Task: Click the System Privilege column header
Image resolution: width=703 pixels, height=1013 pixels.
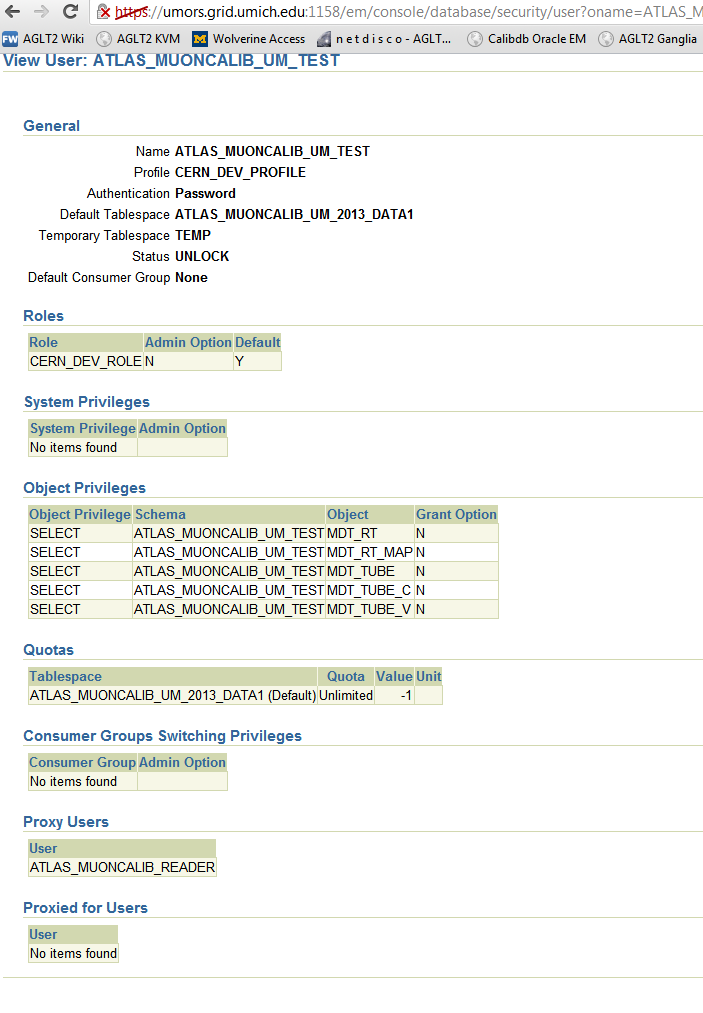Action: [x=83, y=428]
